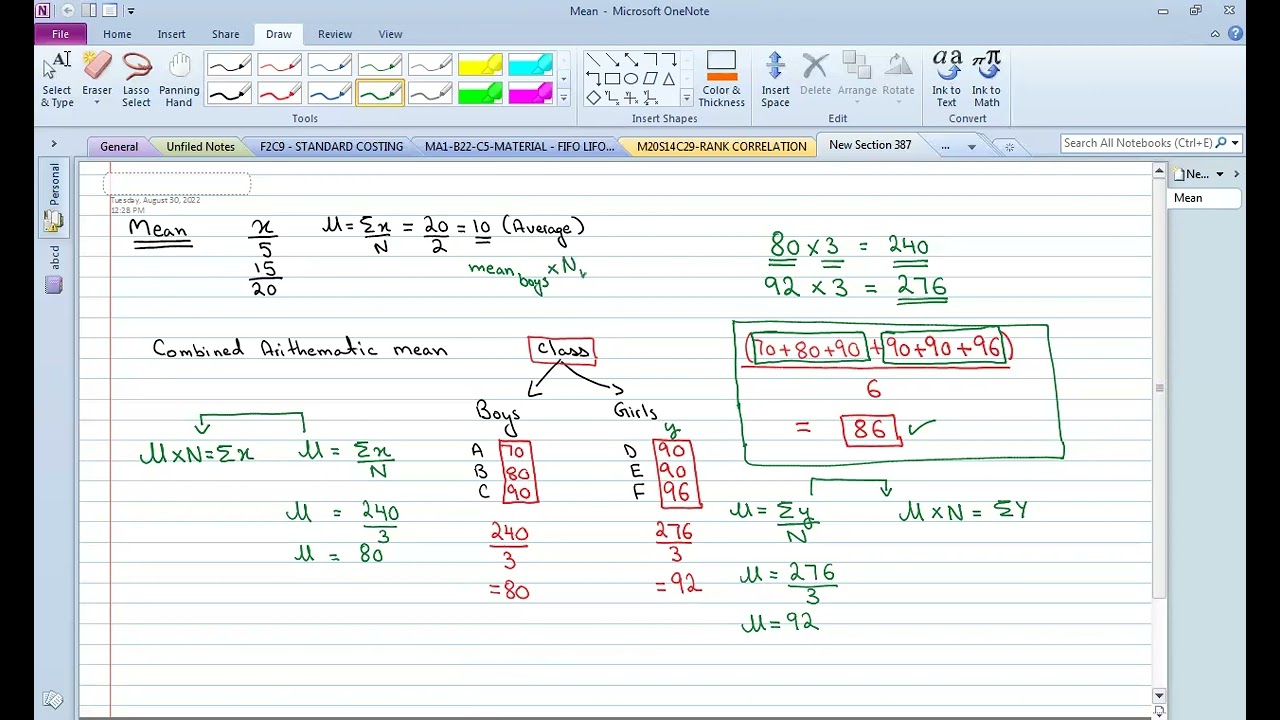Create a new section tab
The width and height of the screenshot is (1280, 720).
1009,147
